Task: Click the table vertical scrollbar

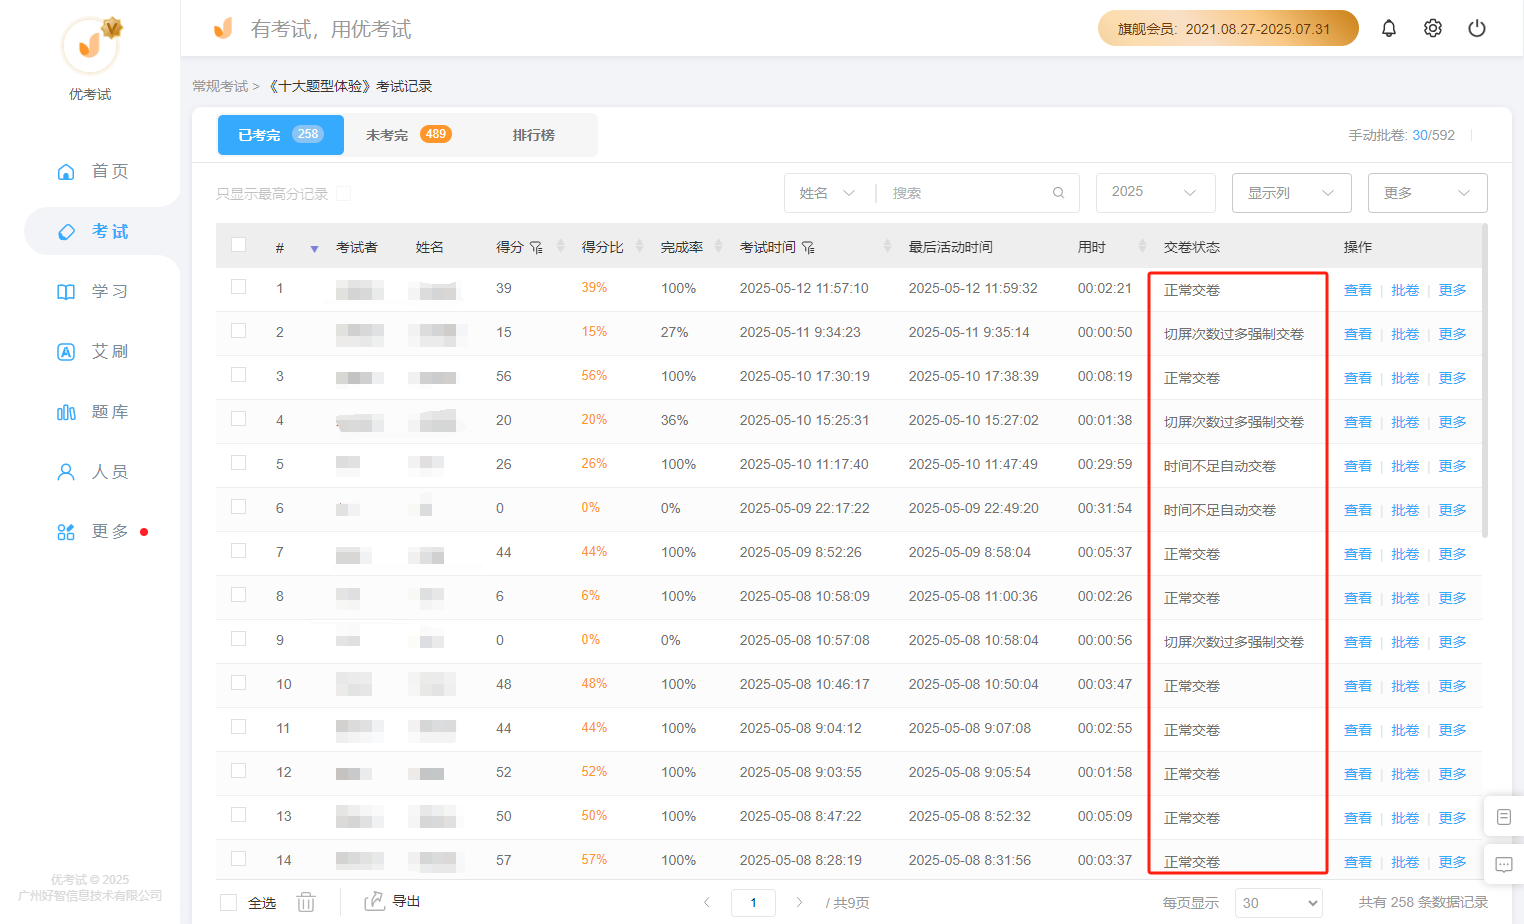Action: click(1484, 380)
